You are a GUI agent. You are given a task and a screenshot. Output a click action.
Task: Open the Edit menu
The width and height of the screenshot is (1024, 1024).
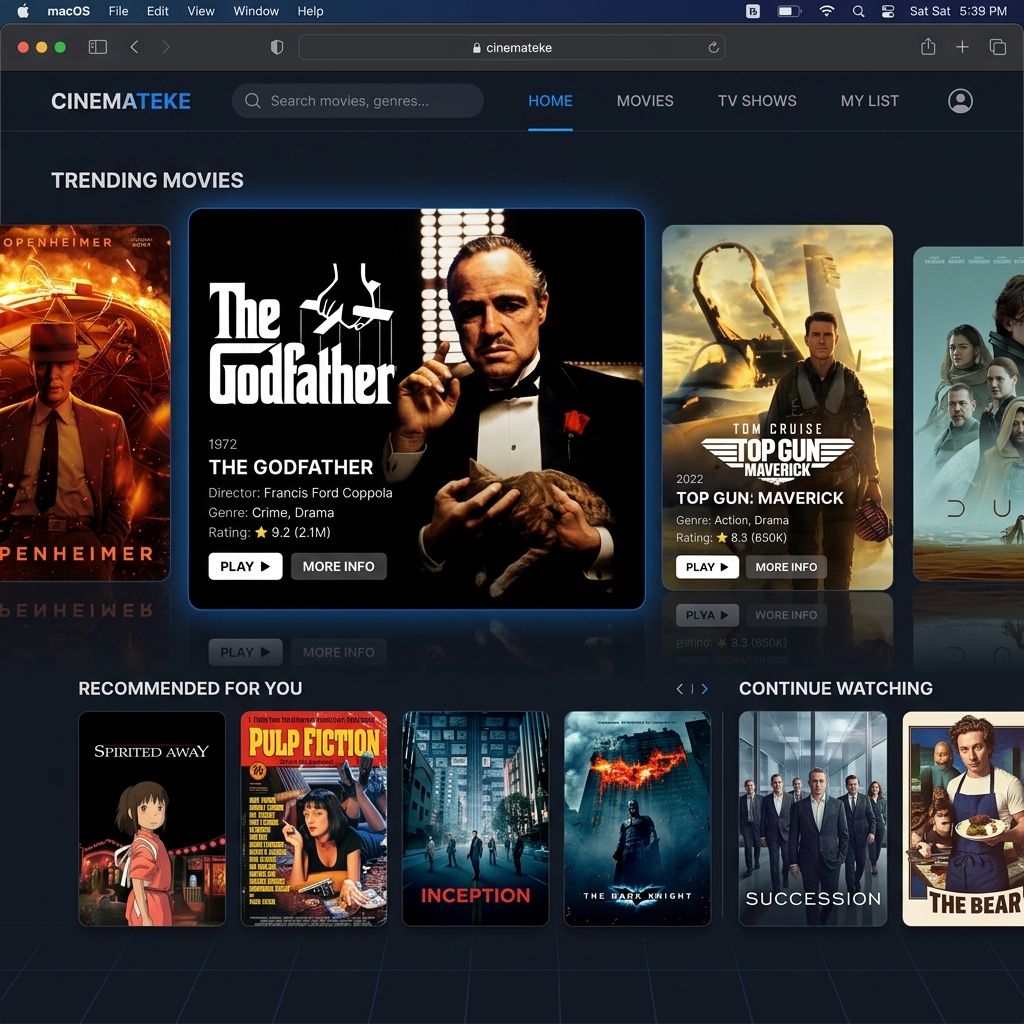[x=157, y=11]
